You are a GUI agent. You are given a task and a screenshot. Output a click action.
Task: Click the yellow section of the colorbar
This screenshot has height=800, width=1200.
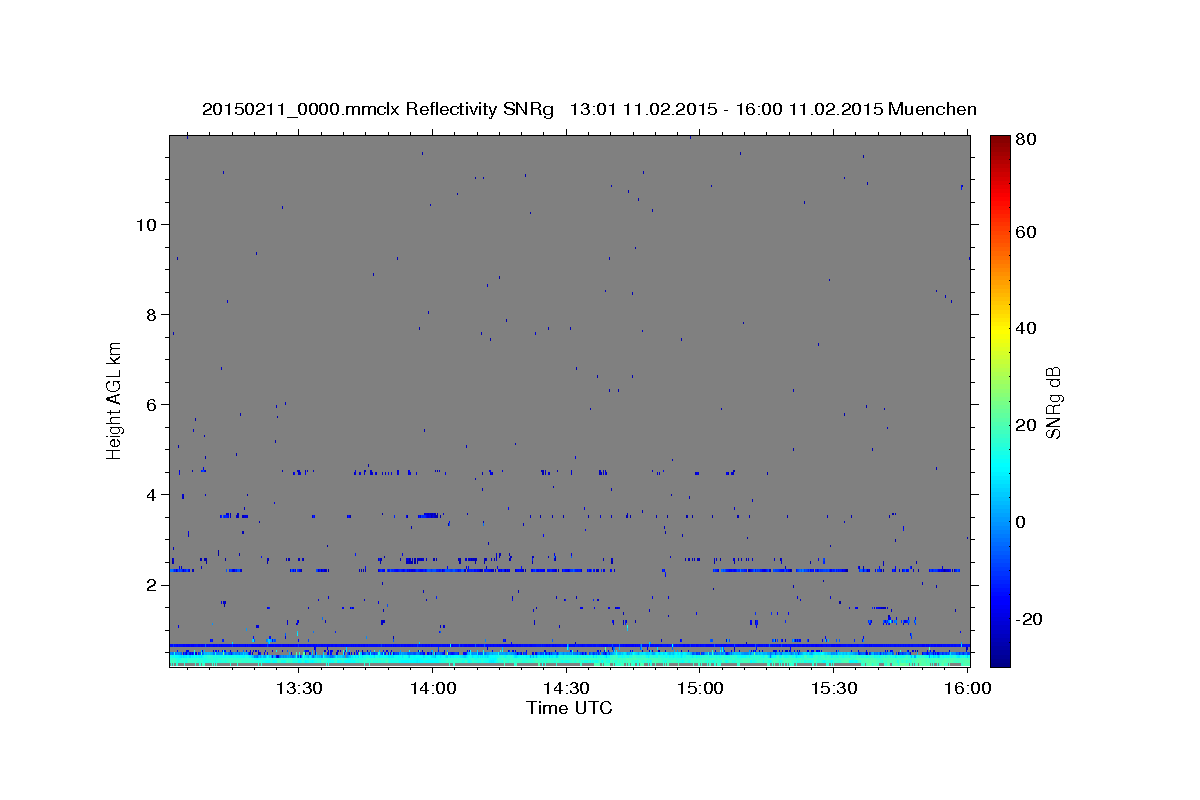1000,330
